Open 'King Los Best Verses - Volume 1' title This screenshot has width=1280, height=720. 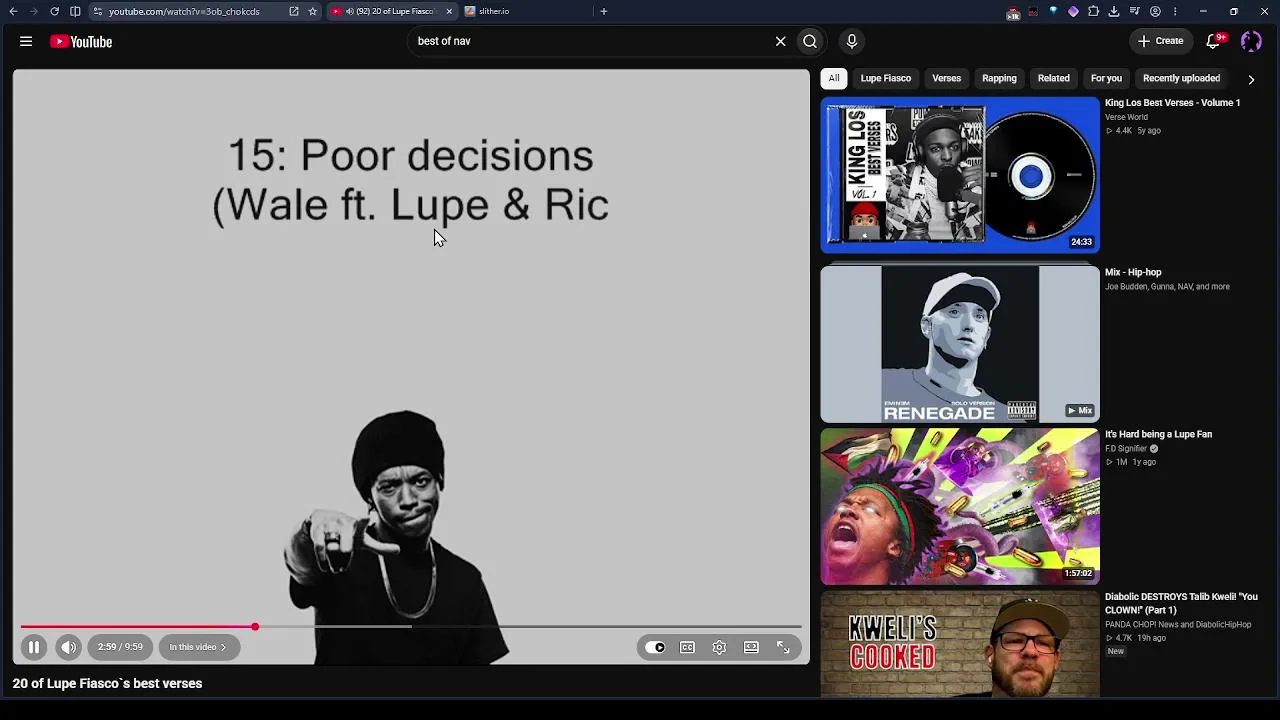(1172, 103)
